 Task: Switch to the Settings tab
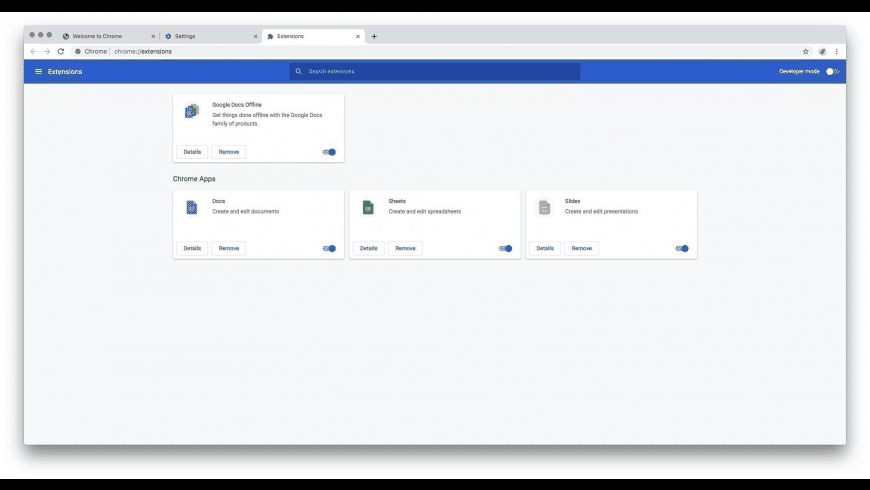tap(210, 37)
